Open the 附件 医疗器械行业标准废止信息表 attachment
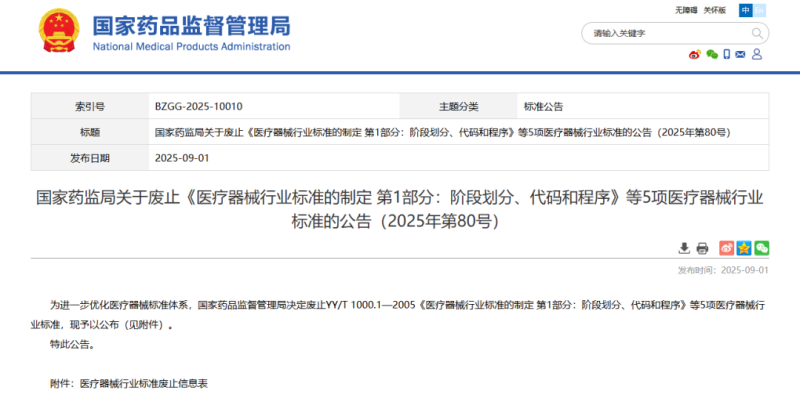Viewport: 800px width, 409px height. point(143,383)
